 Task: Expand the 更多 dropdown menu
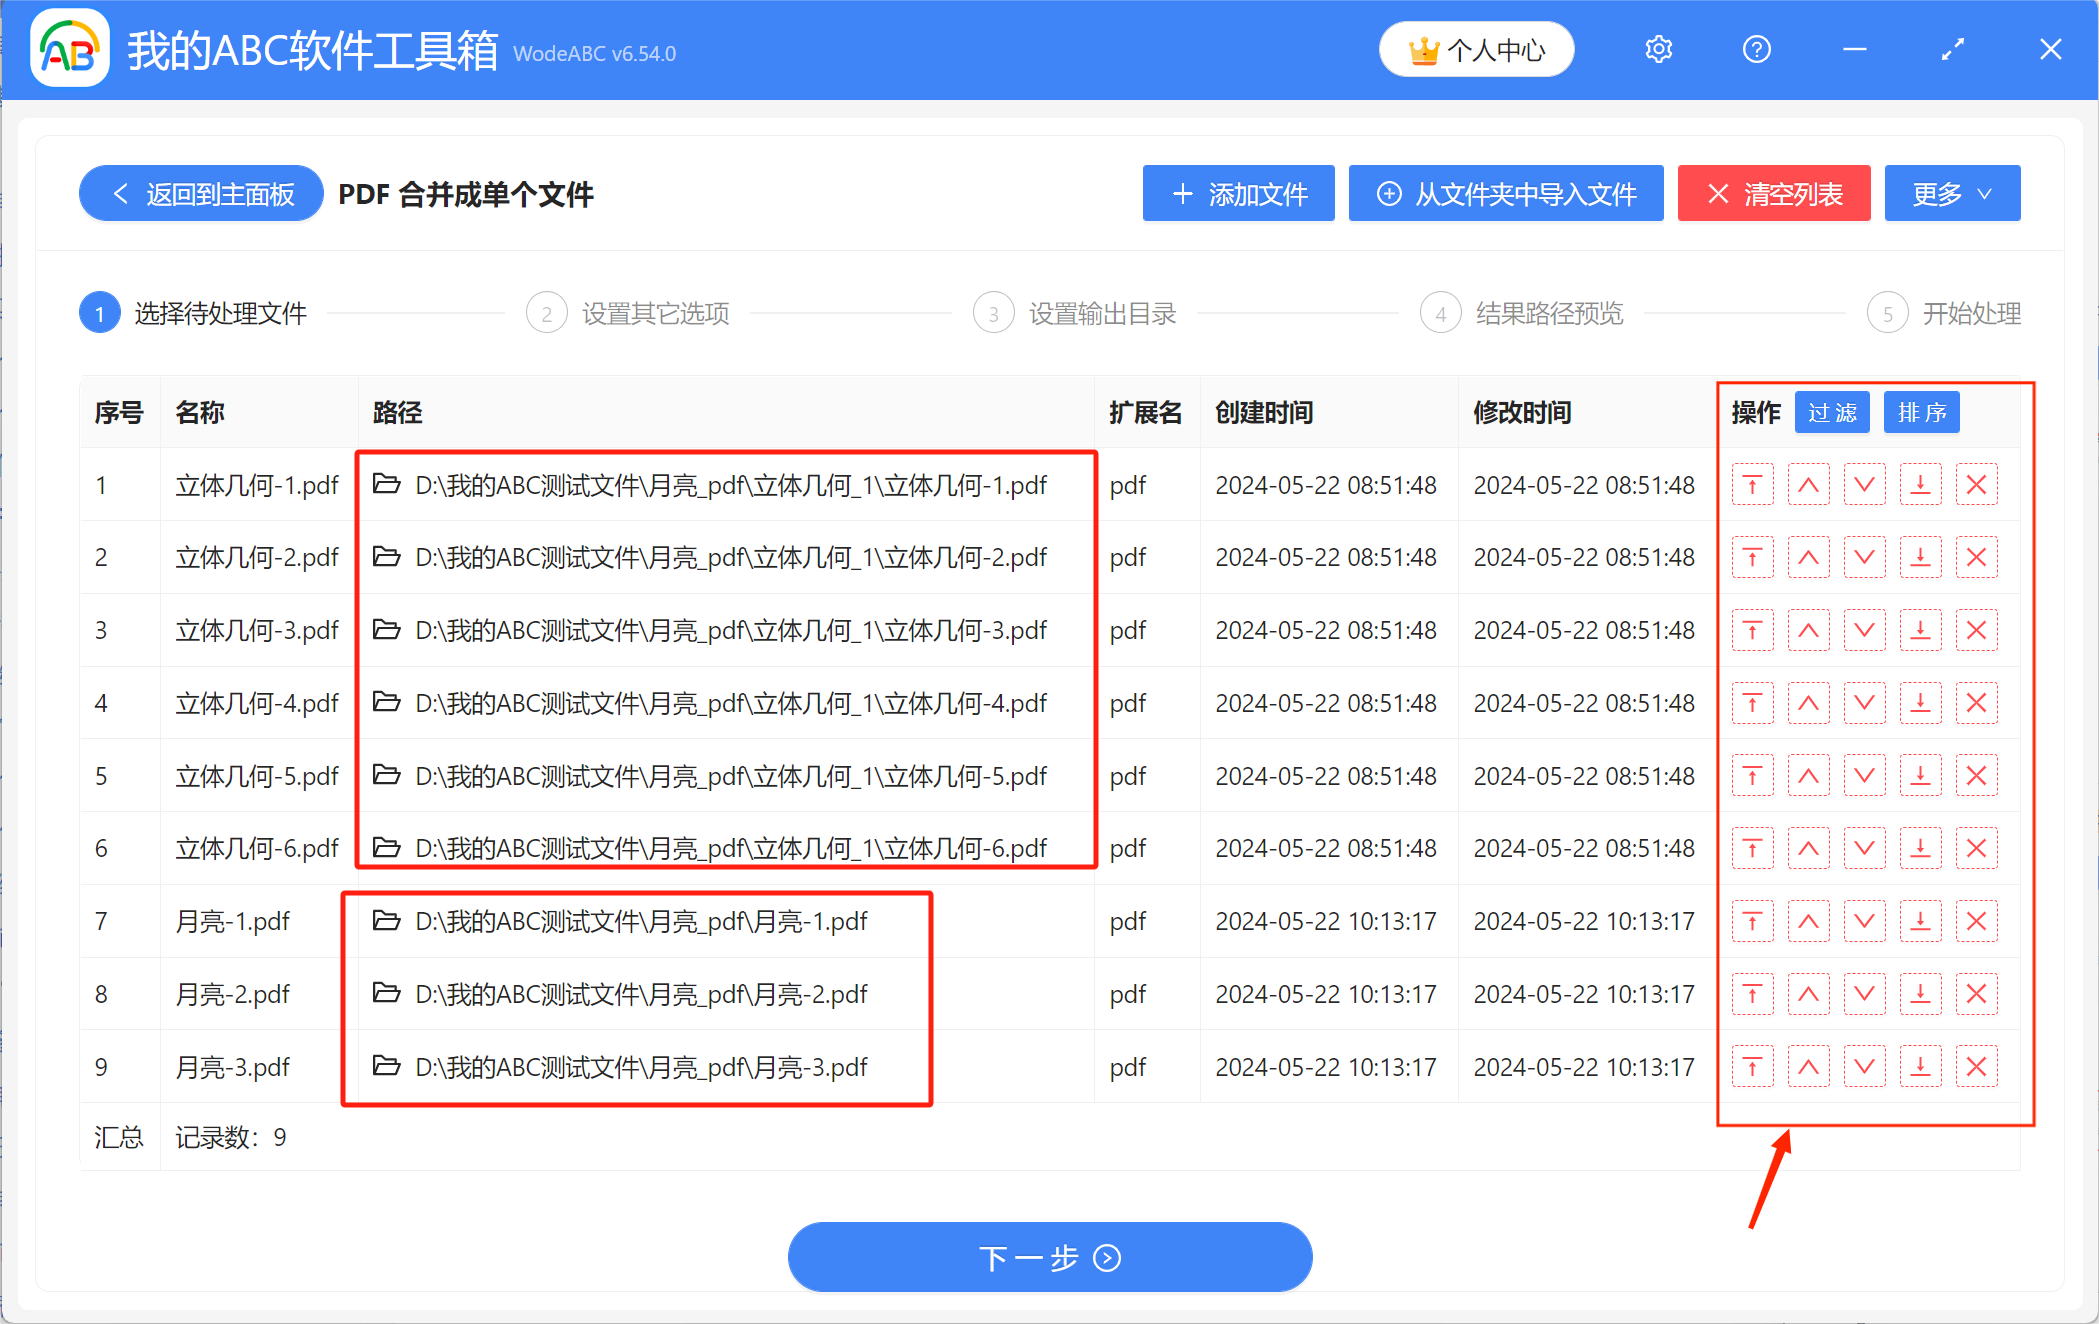(1951, 193)
